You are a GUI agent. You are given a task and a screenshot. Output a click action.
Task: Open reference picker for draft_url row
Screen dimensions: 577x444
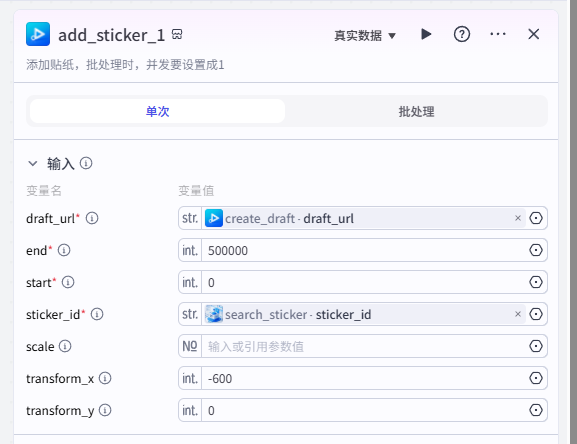(536, 218)
